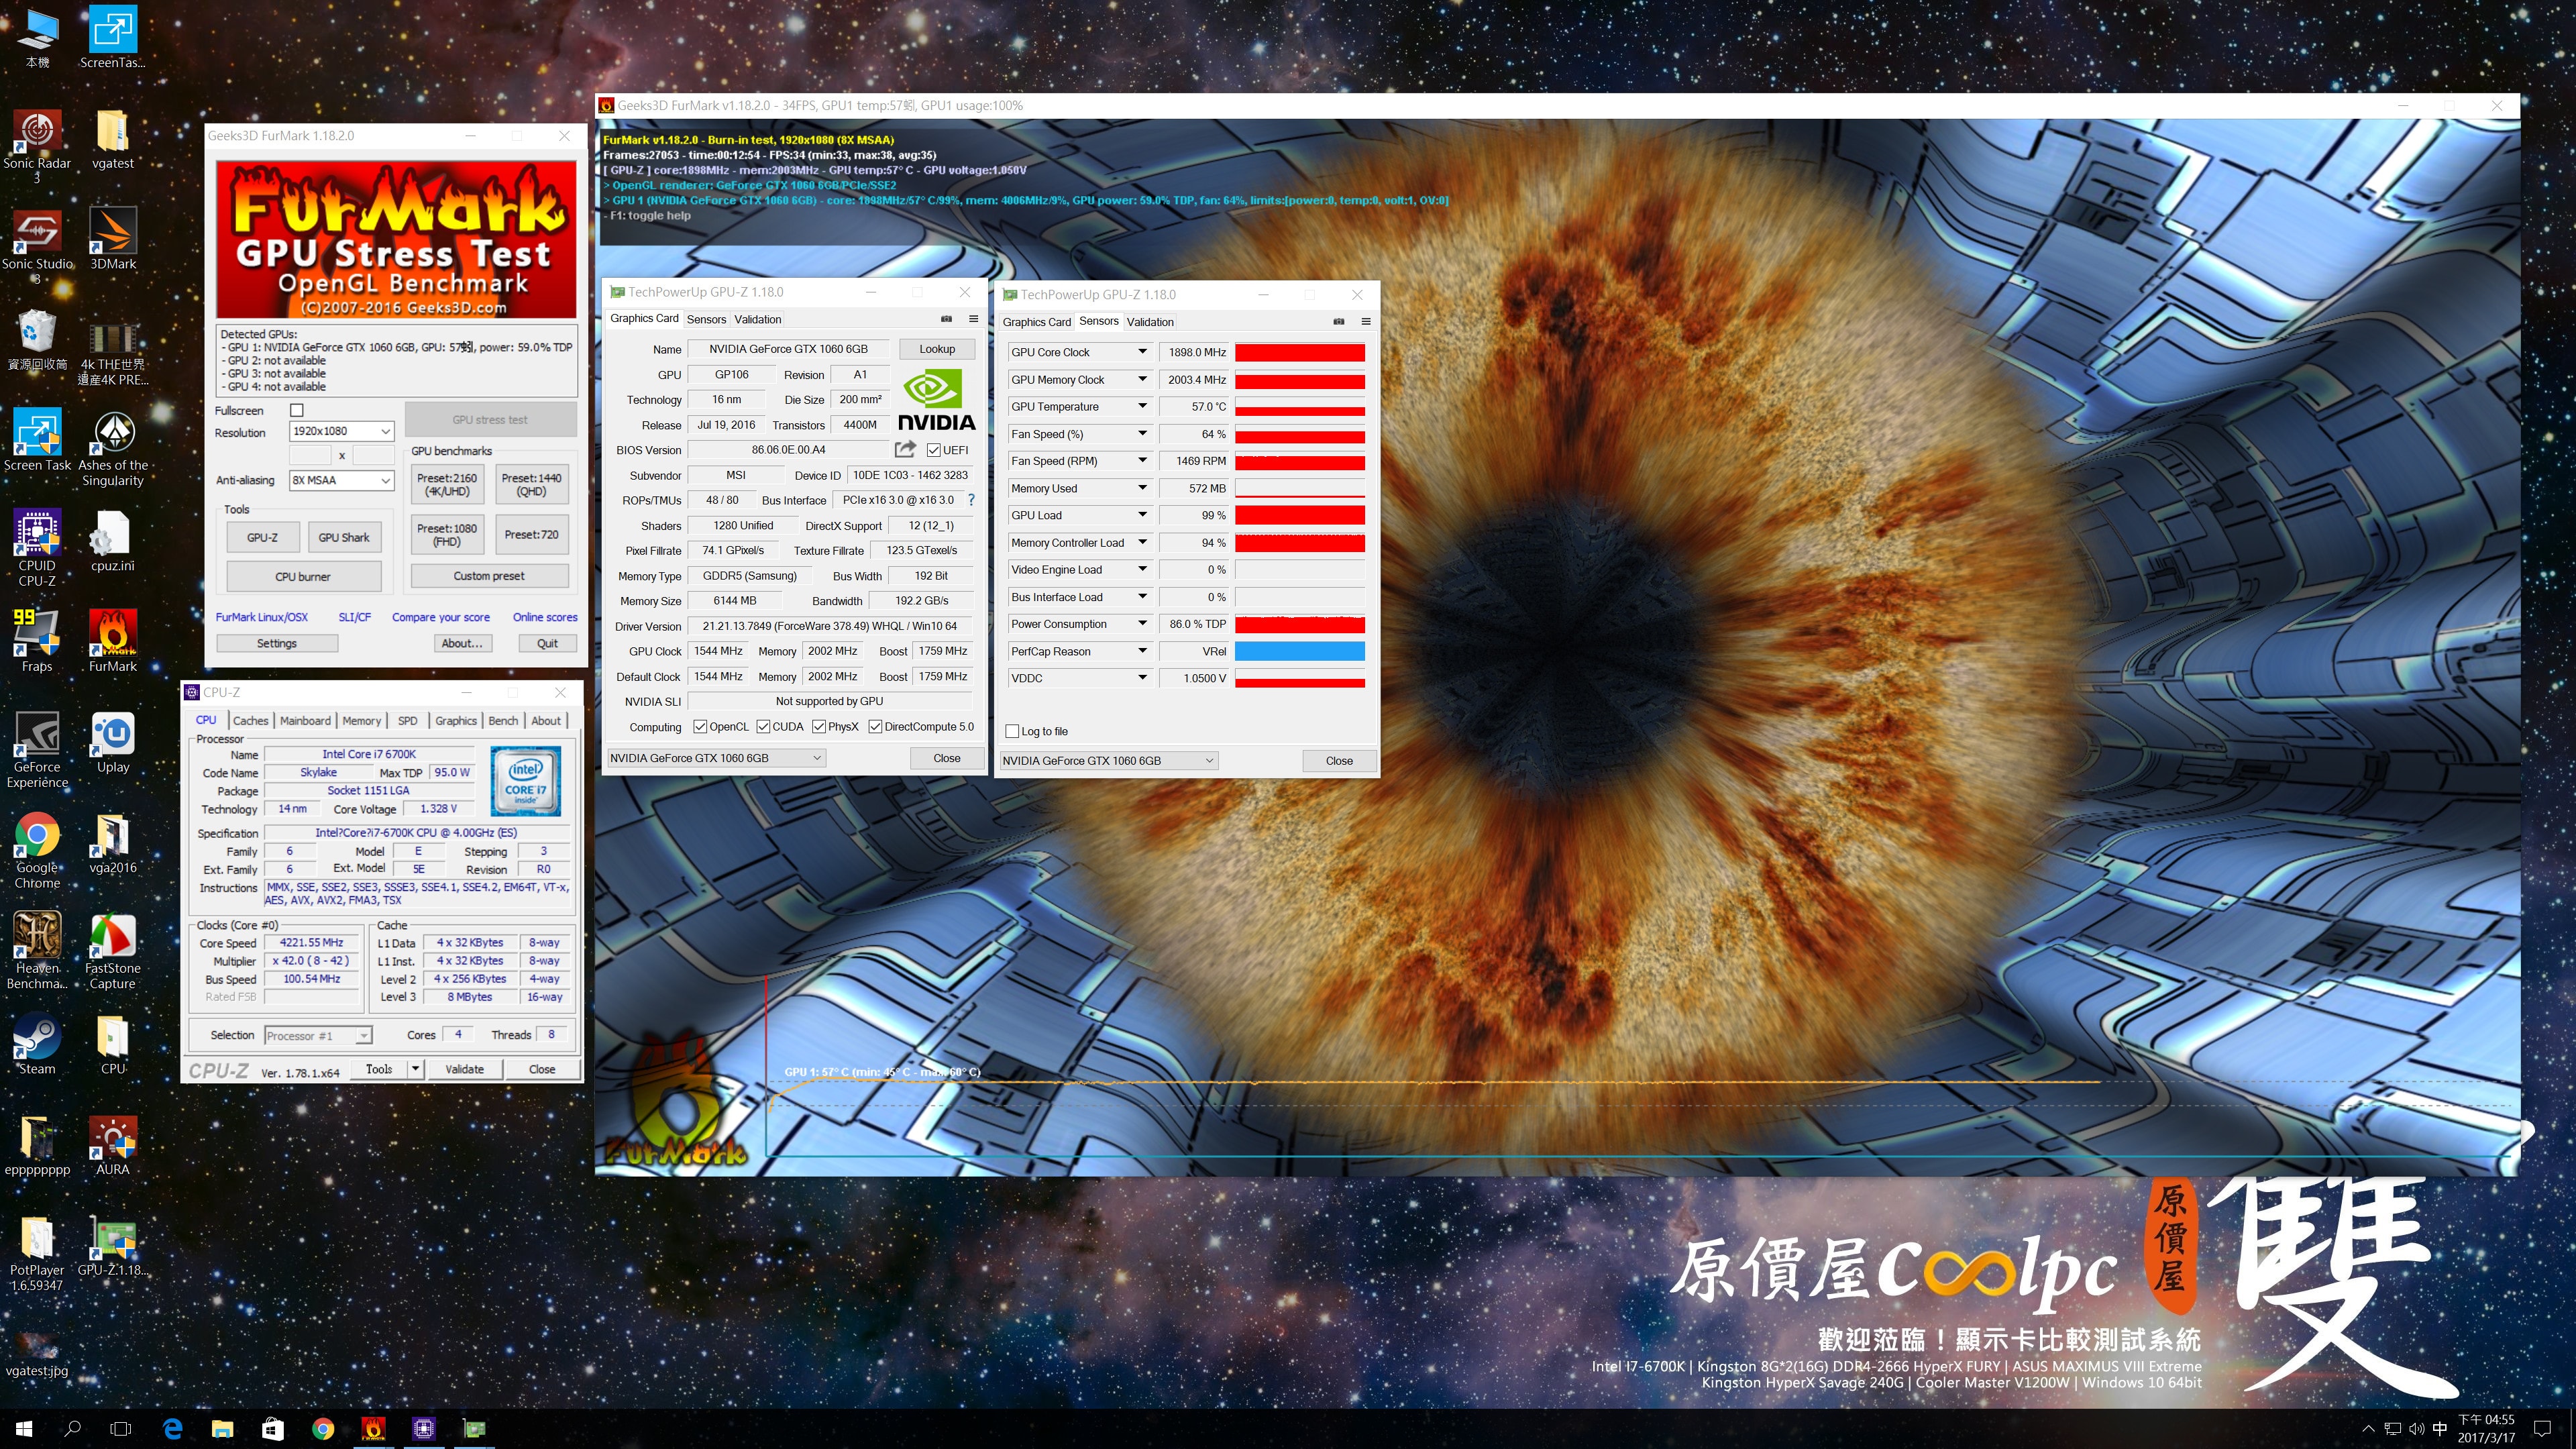This screenshot has width=2576, height=1449.
Task: Click the GPU Shark button in FurMark
Action: click(343, 537)
